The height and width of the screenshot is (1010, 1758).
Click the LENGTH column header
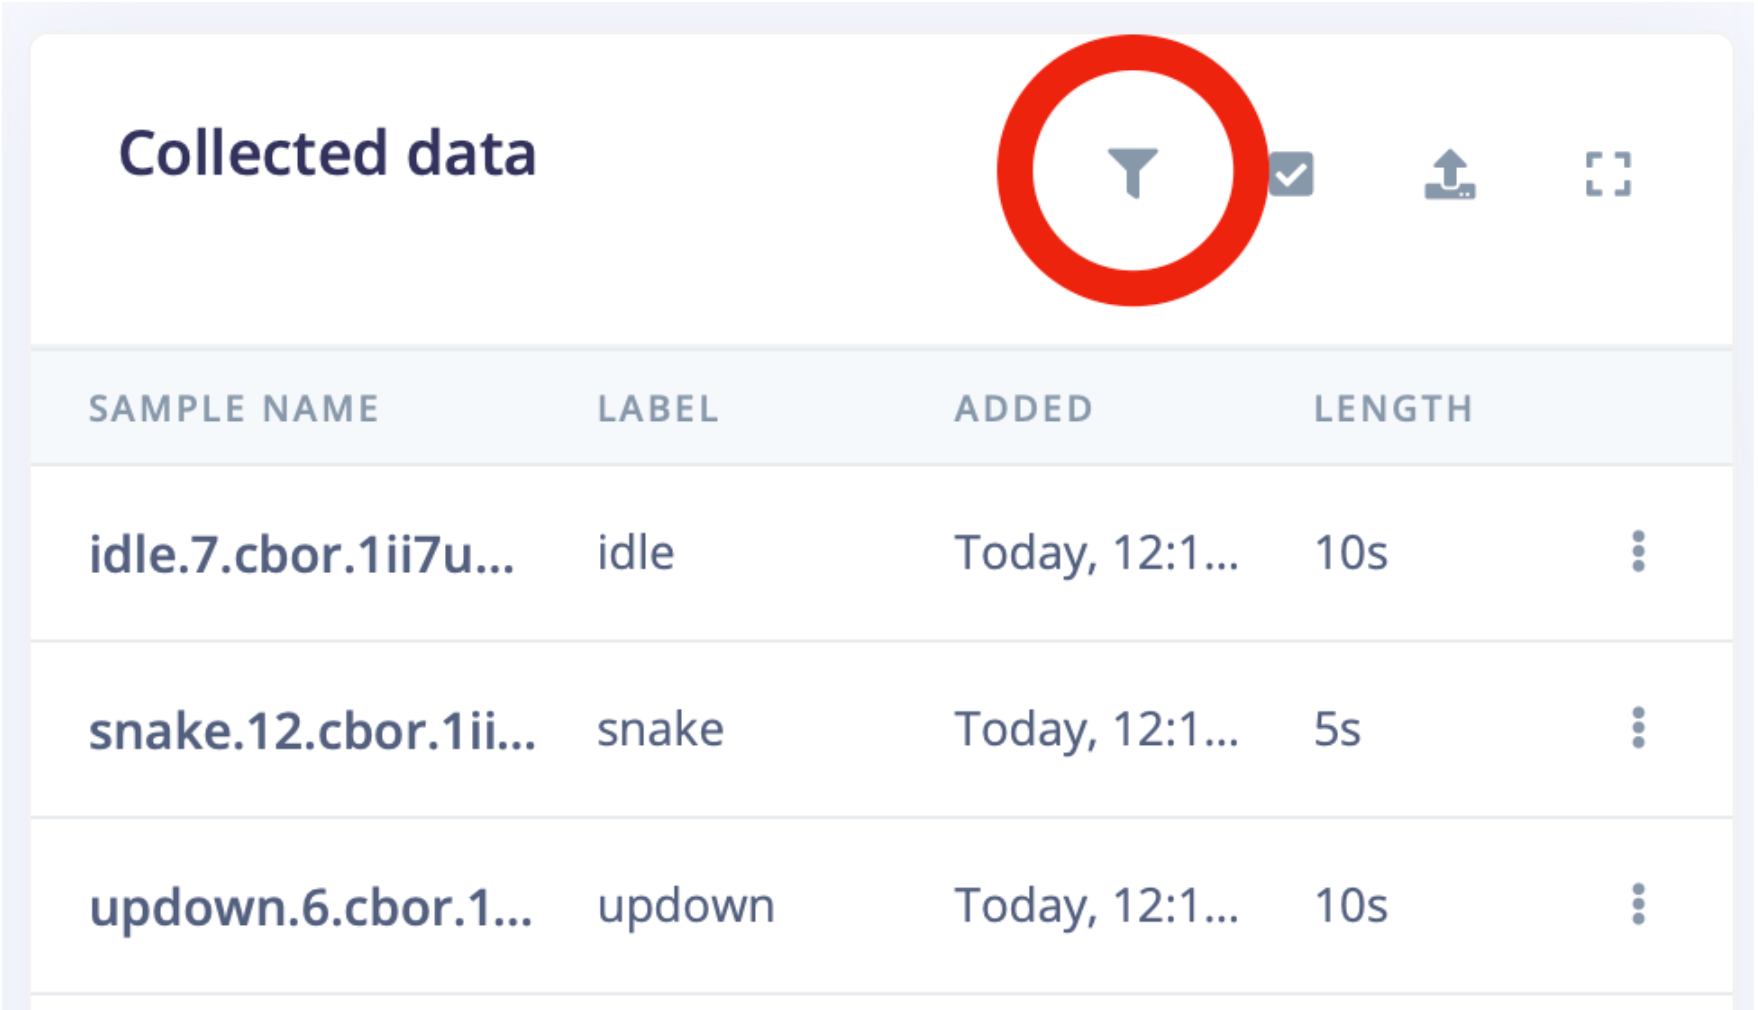tap(1393, 408)
